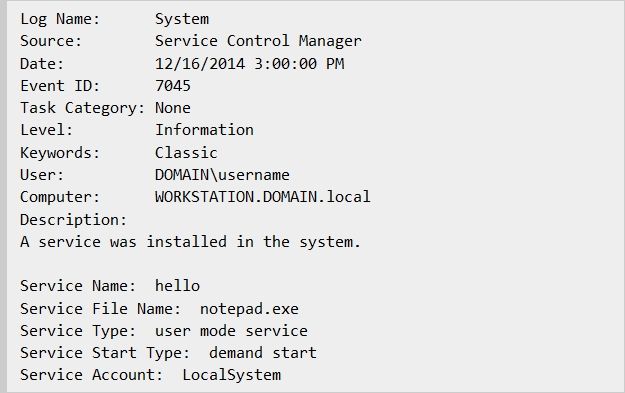Select the Source text Service Control Manager
Viewport: 625px width, 393px height.
click(258, 41)
